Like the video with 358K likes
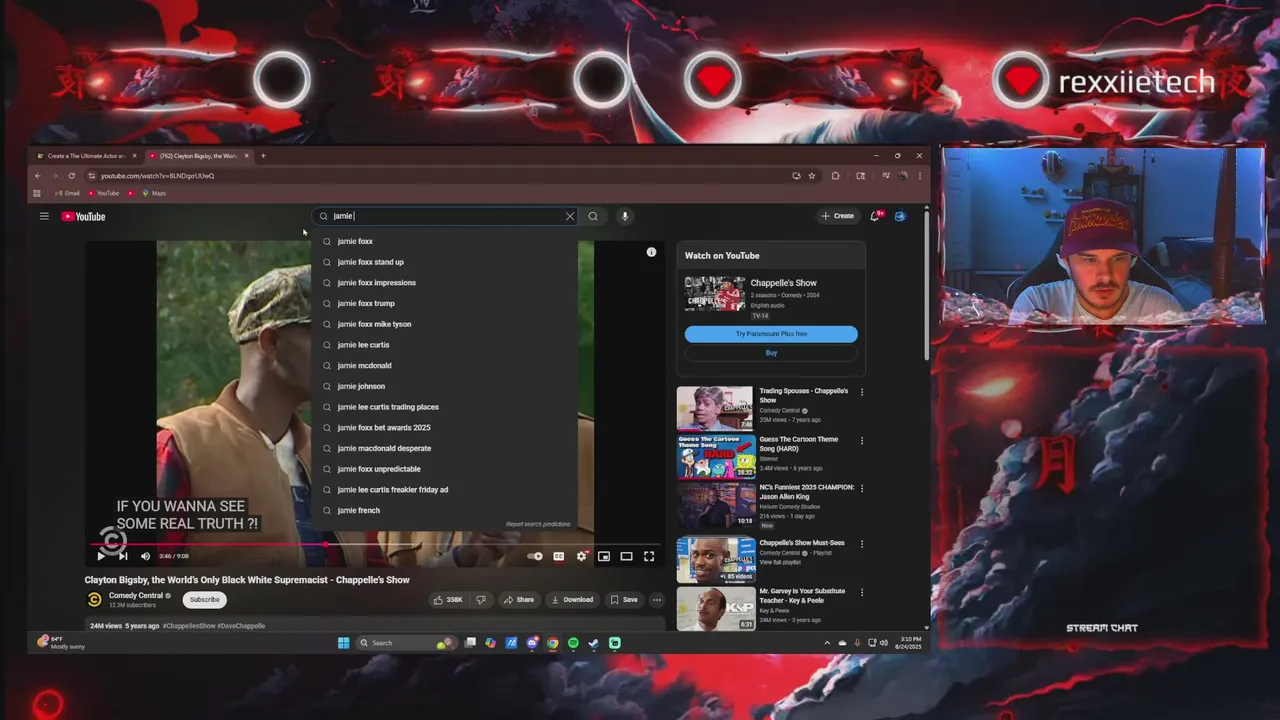Screen dimensions: 1280x720 448,600
